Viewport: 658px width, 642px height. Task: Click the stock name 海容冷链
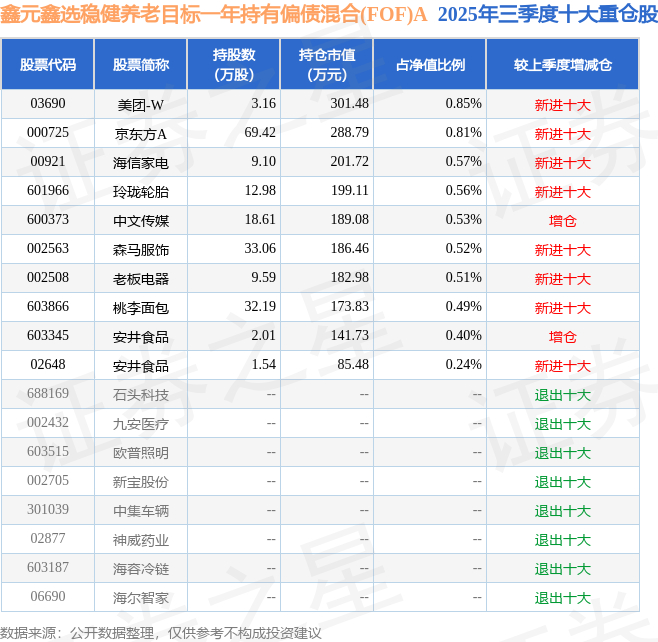pyautogui.click(x=141, y=568)
